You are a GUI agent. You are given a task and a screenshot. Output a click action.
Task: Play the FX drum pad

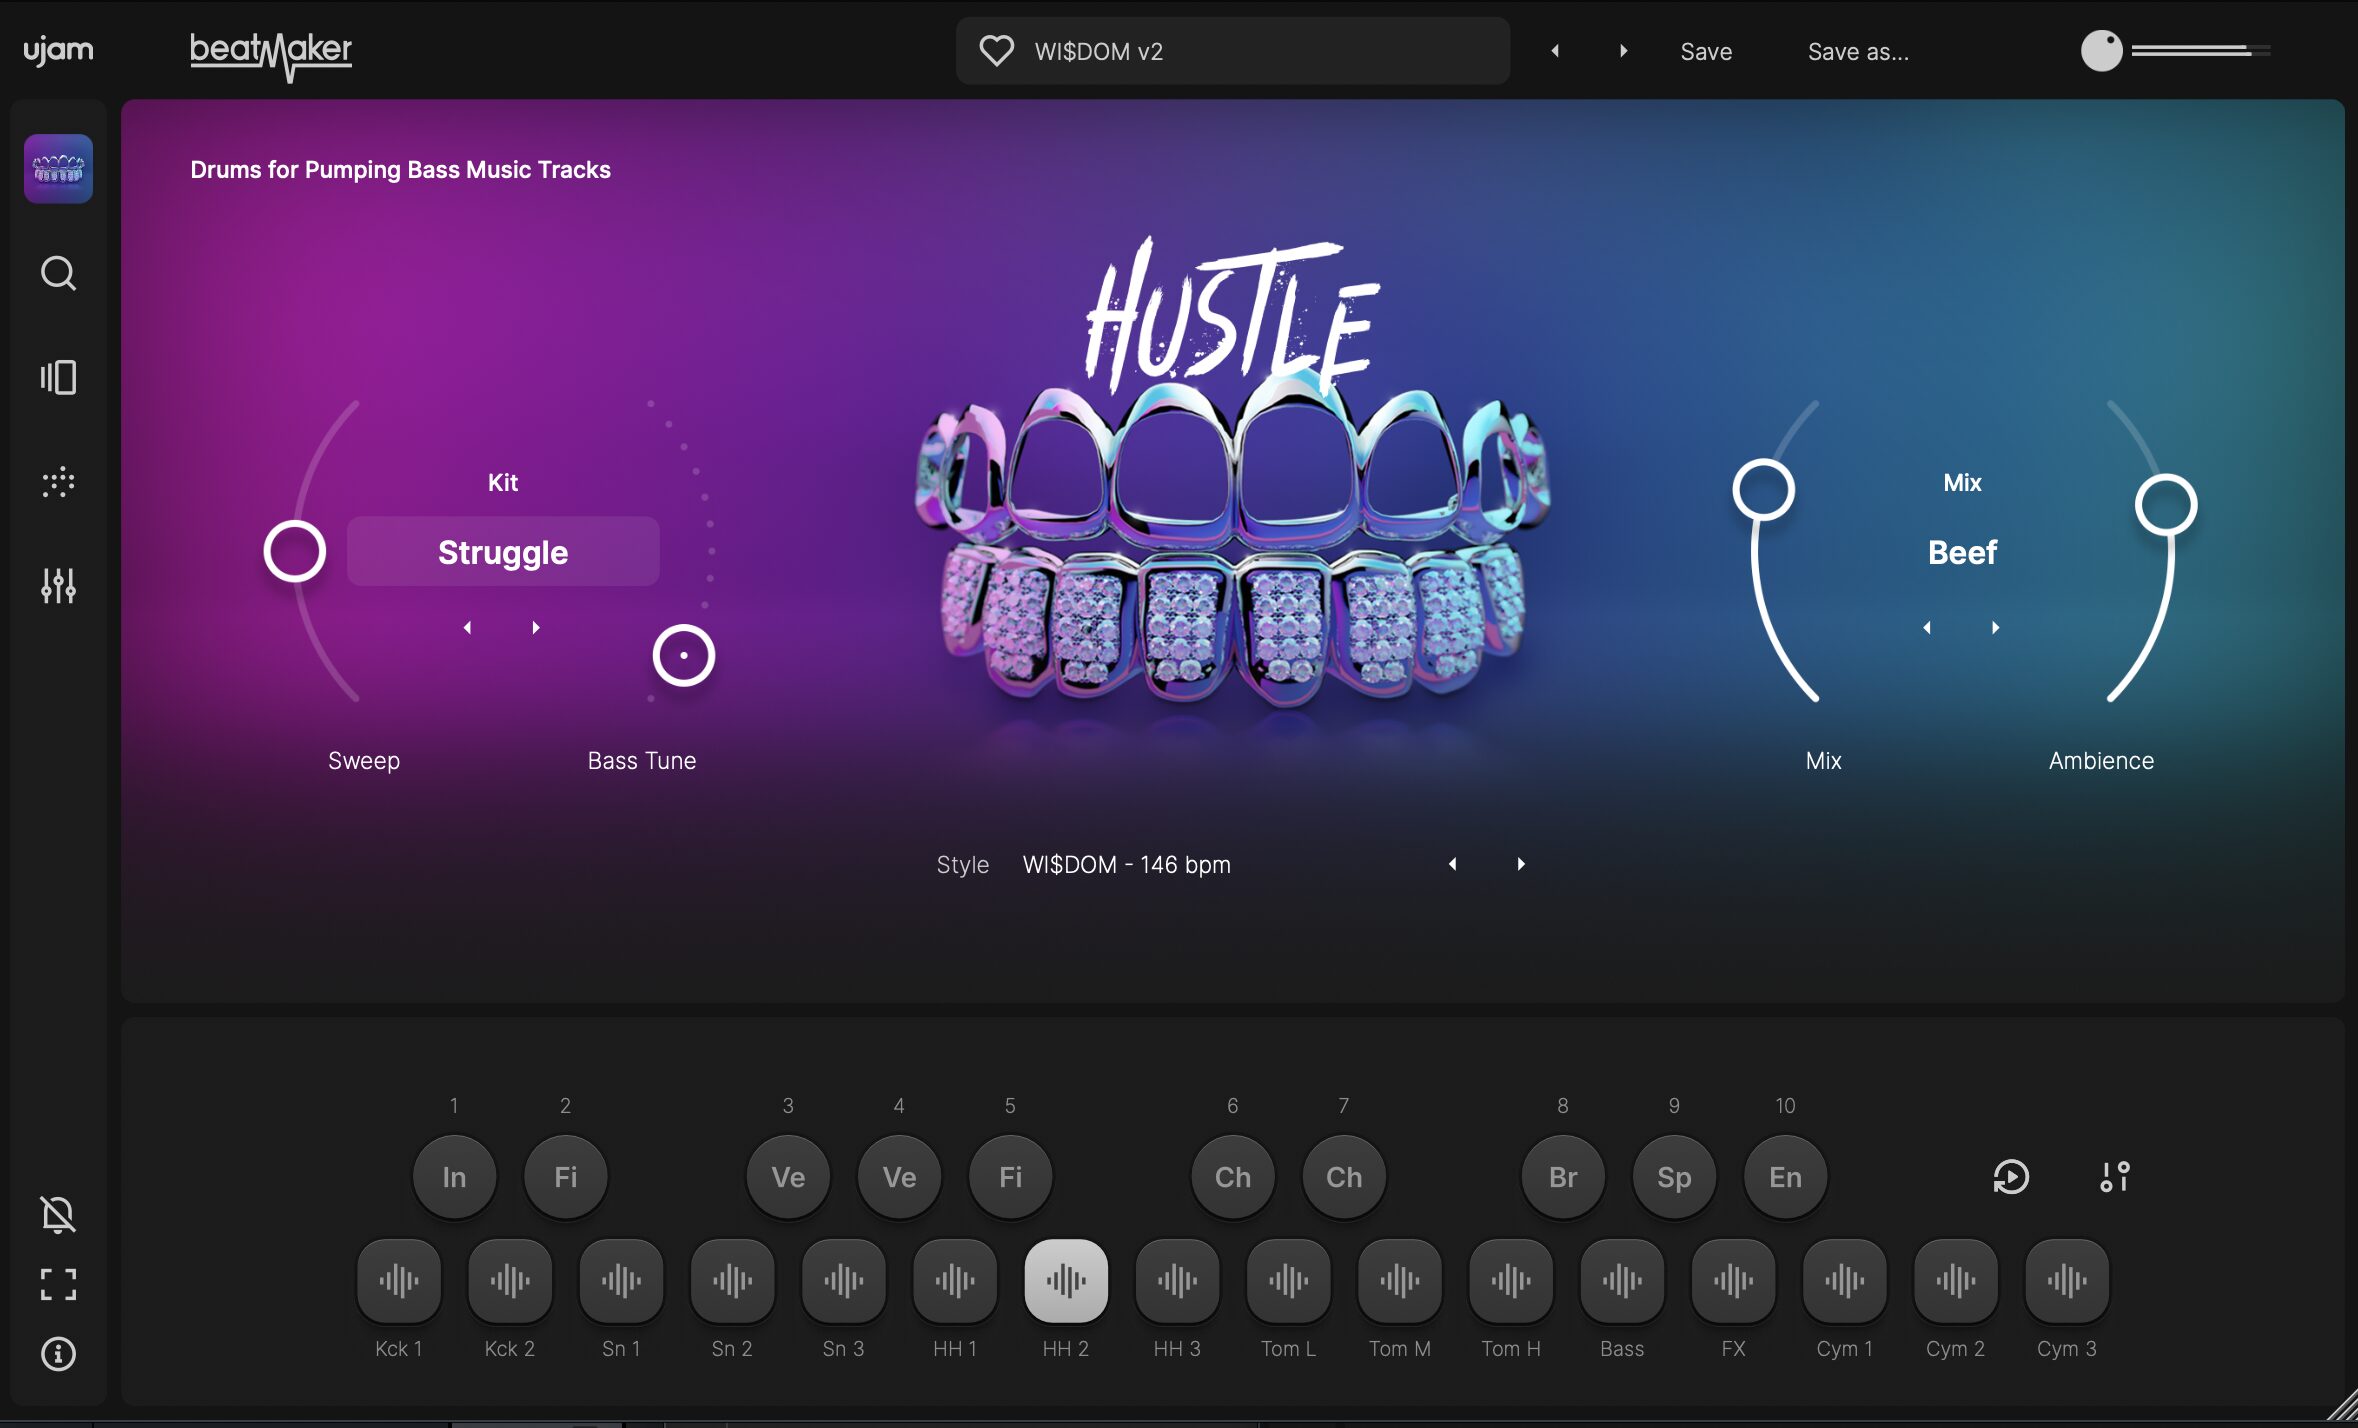click(1733, 1281)
